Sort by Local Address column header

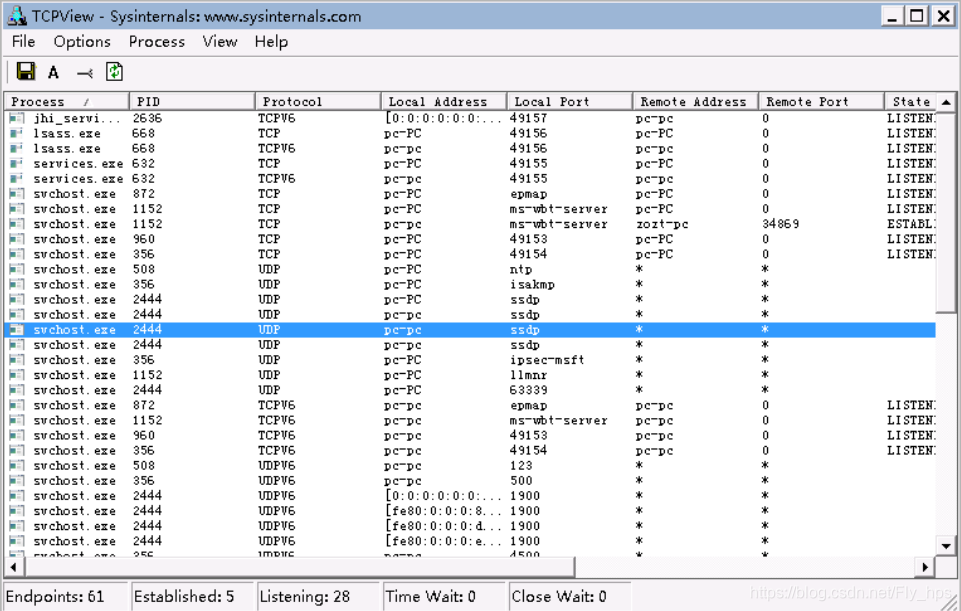click(x=444, y=102)
